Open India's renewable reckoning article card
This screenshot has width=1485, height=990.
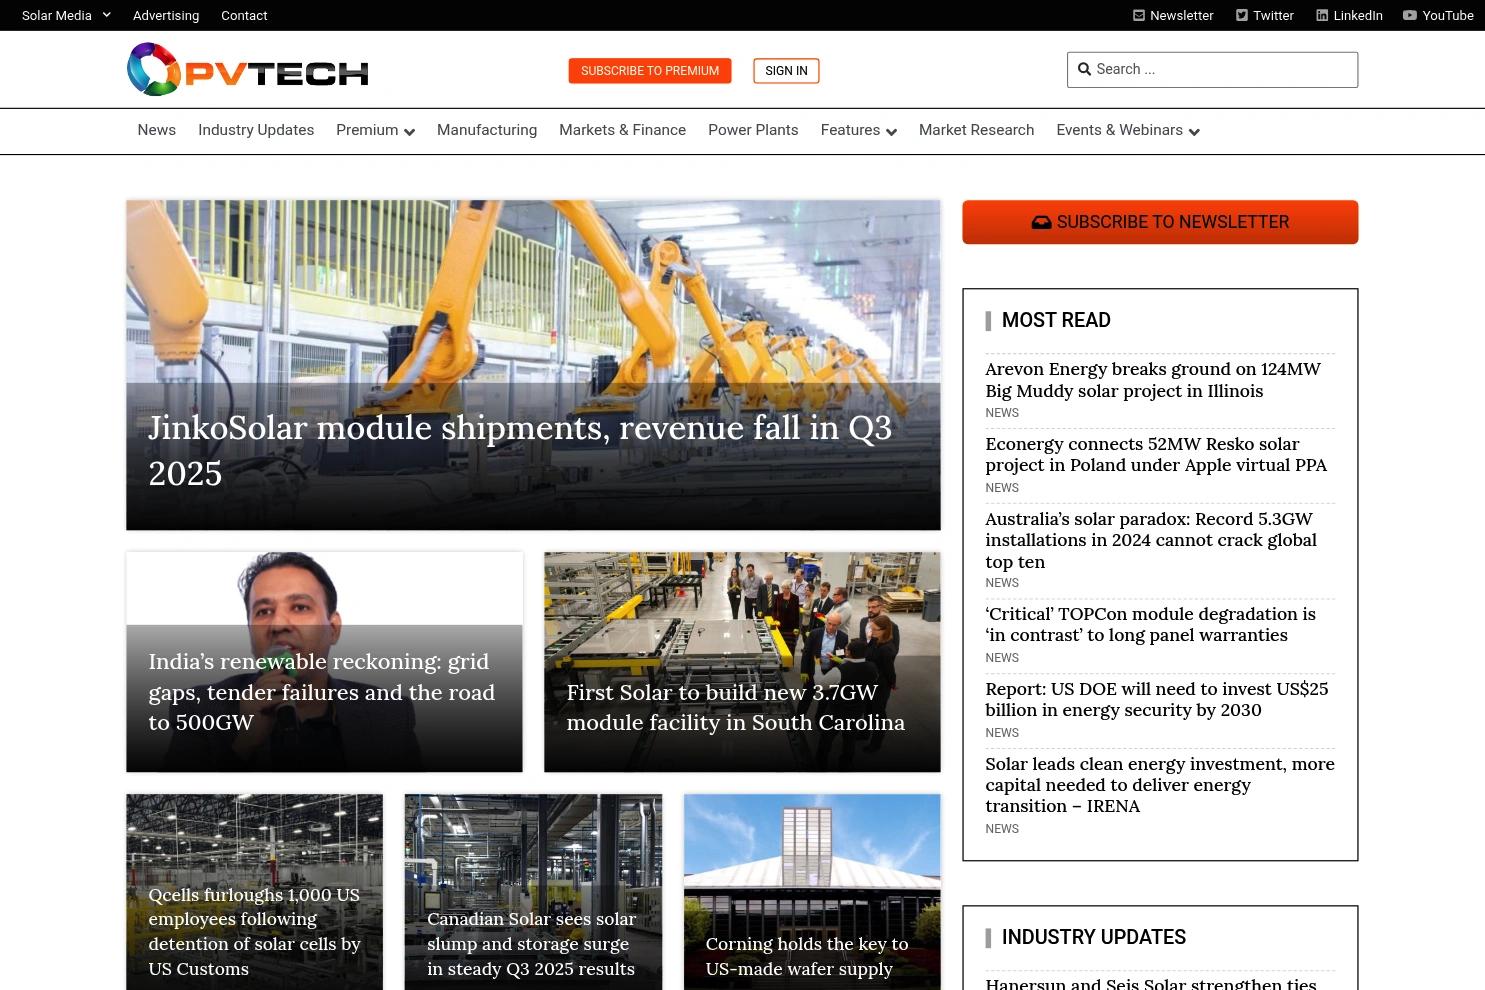tap(324, 662)
